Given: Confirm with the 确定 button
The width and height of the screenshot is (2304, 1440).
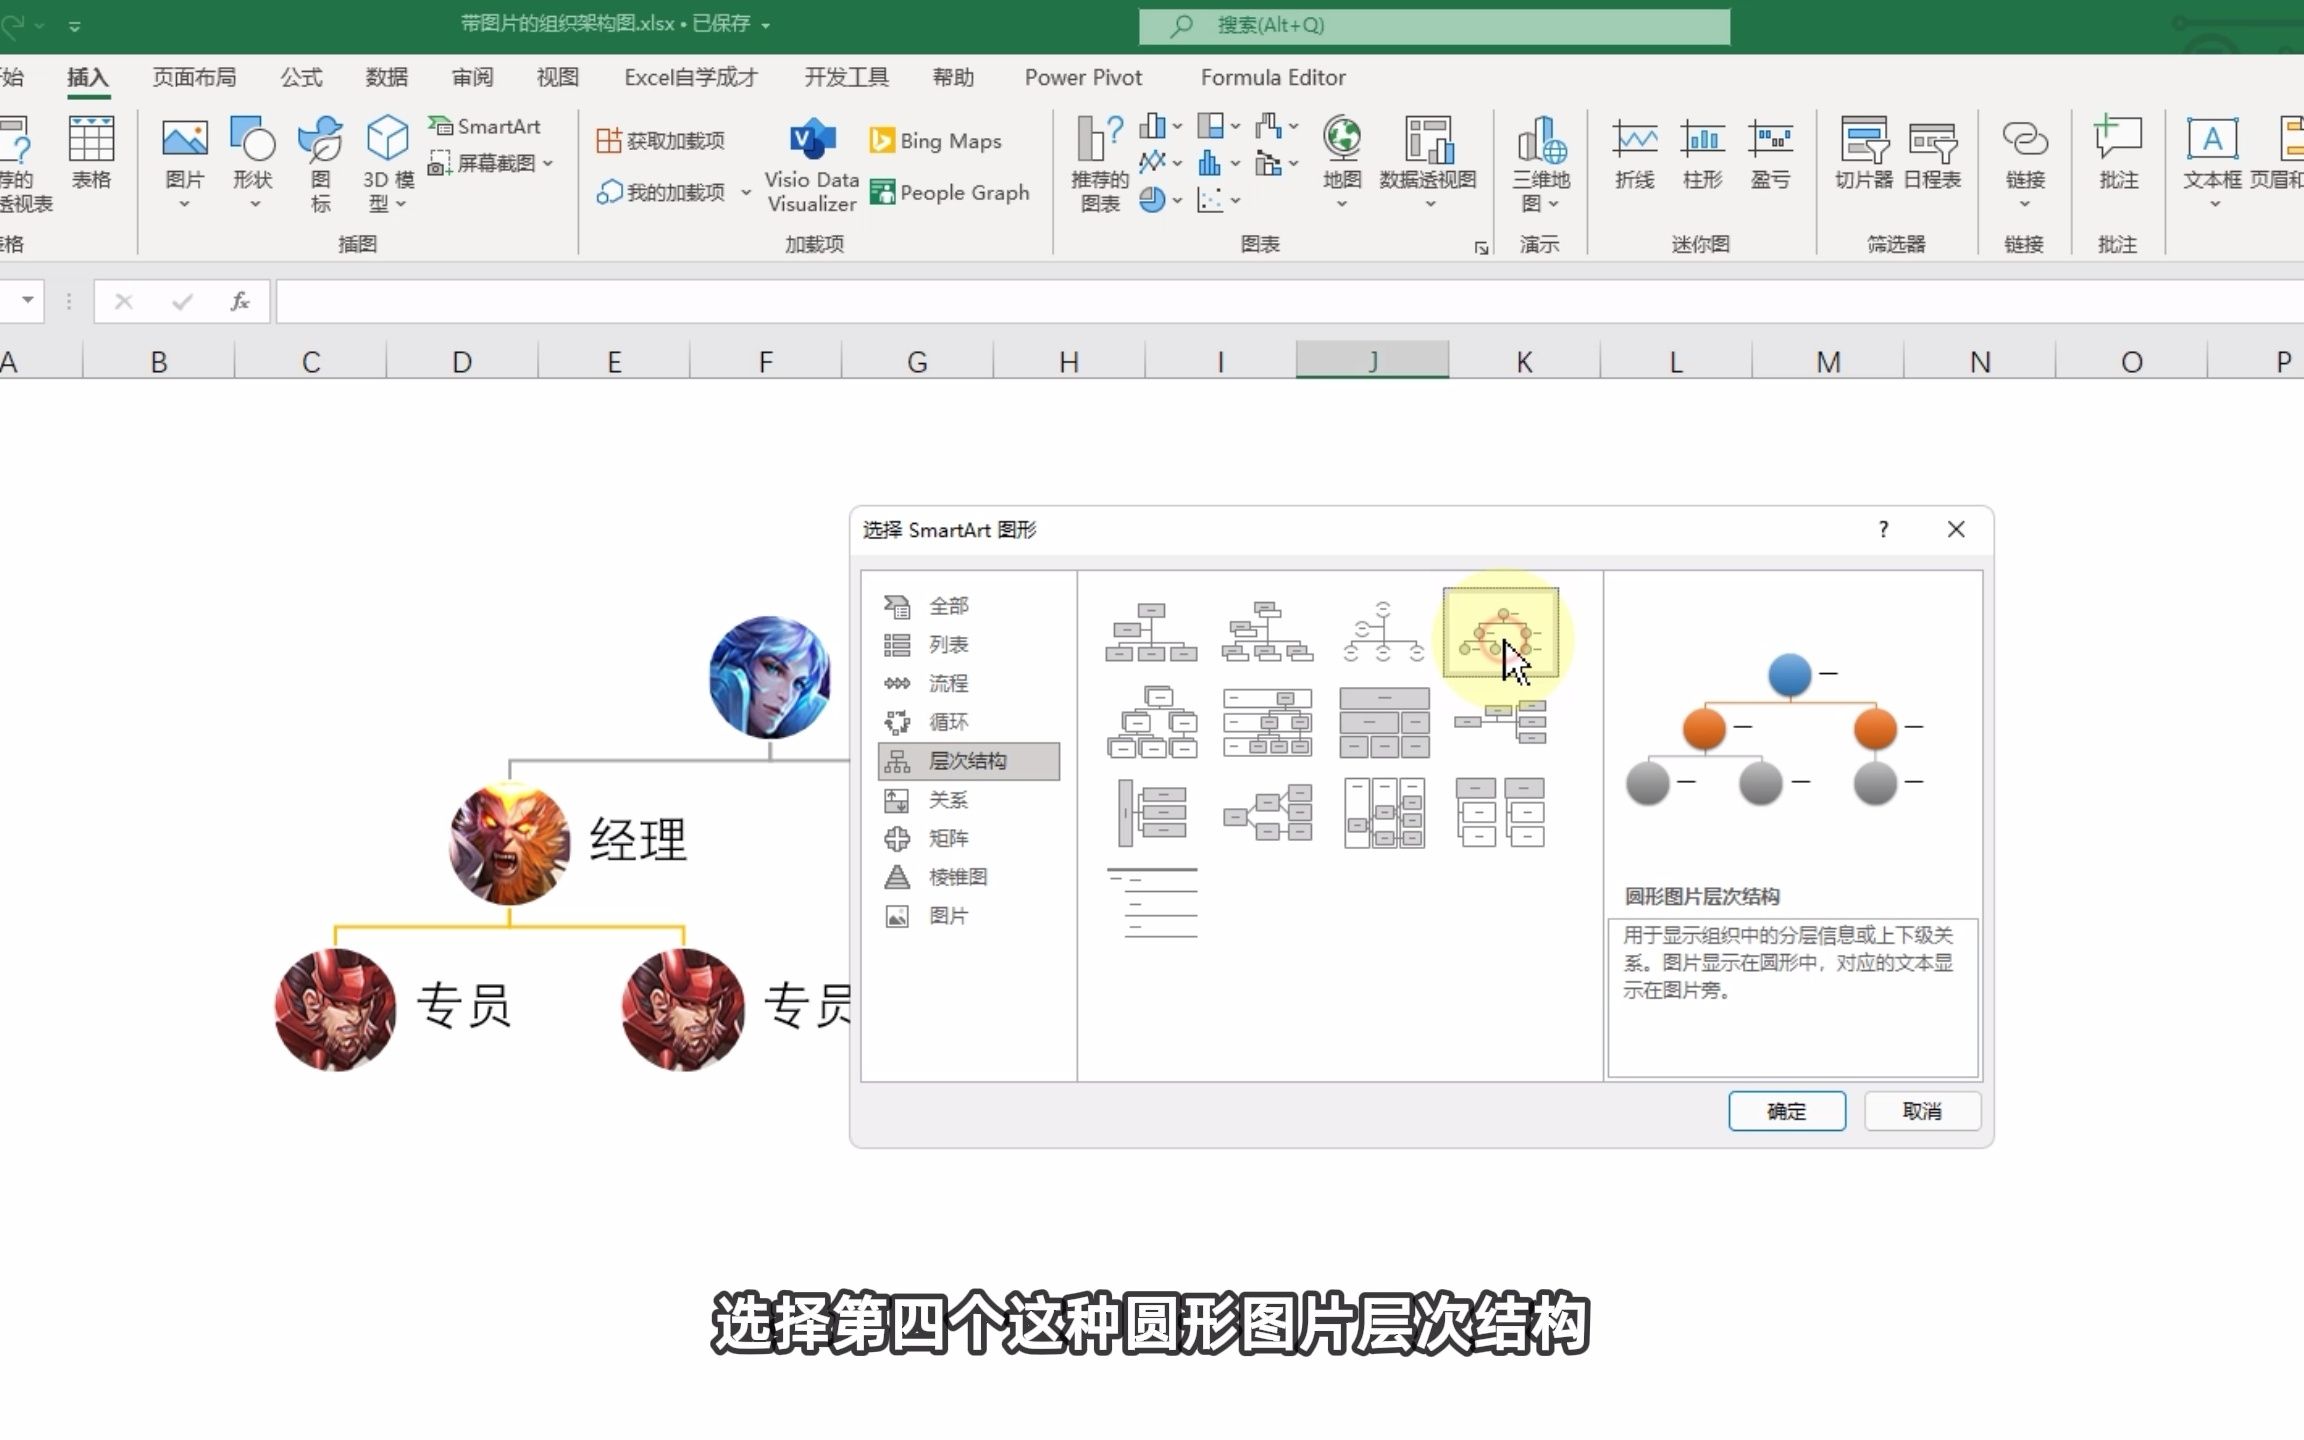Looking at the screenshot, I should coord(1786,1111).
